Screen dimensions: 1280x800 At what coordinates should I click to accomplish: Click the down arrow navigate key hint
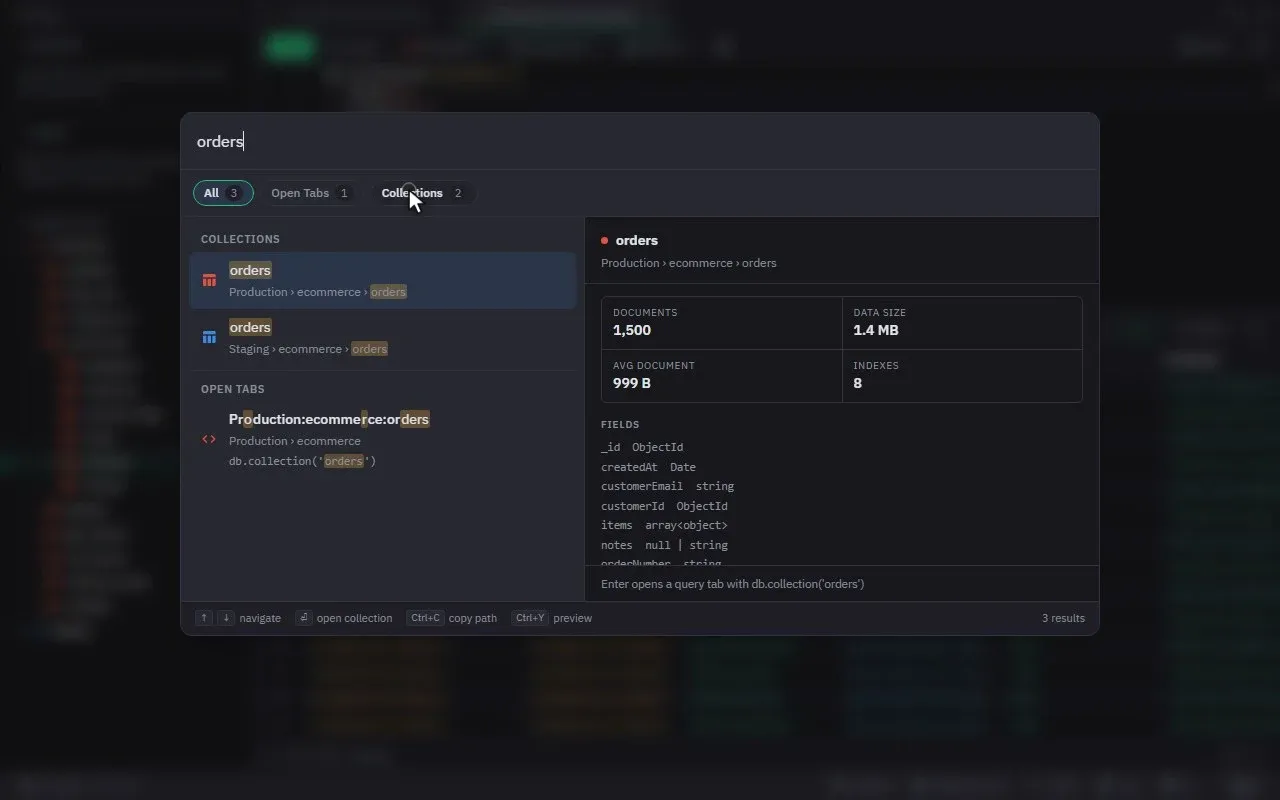coord(226,618)
